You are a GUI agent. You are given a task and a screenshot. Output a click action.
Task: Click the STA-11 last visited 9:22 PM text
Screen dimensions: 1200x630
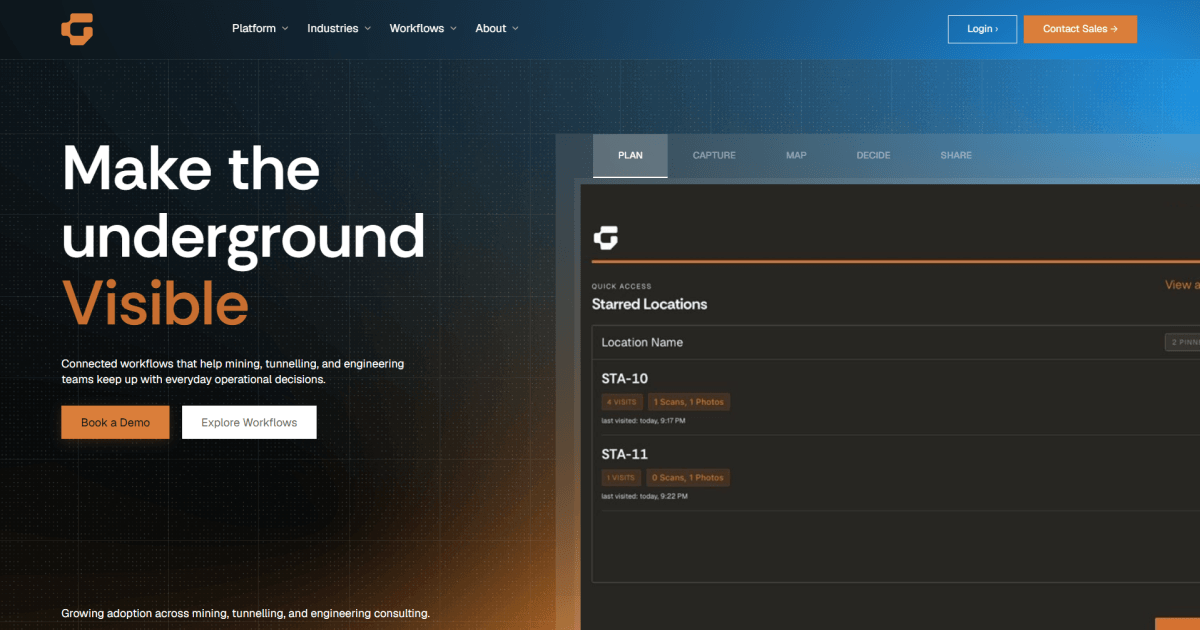(643, 497)
